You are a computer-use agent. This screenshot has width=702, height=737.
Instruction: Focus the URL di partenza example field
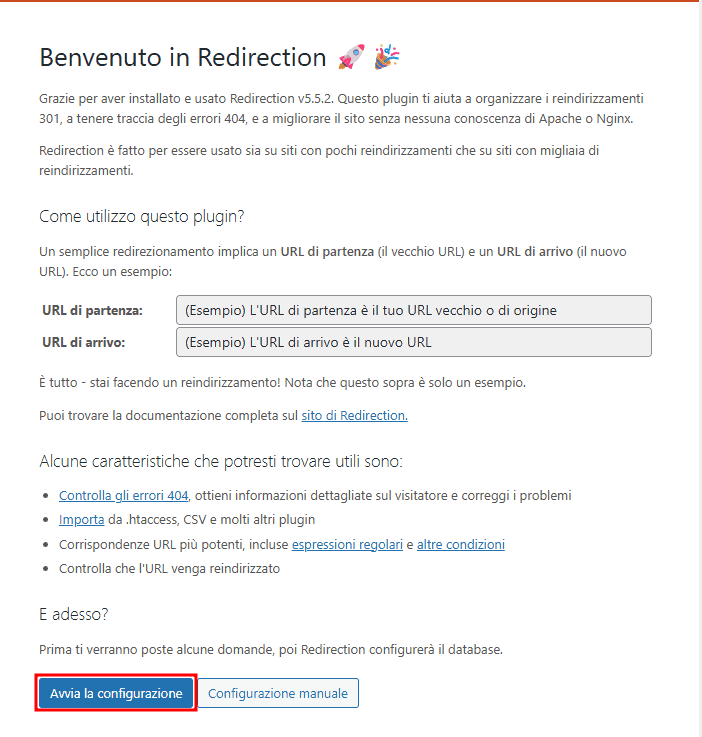pyautogui.click(x=413, y=310)
